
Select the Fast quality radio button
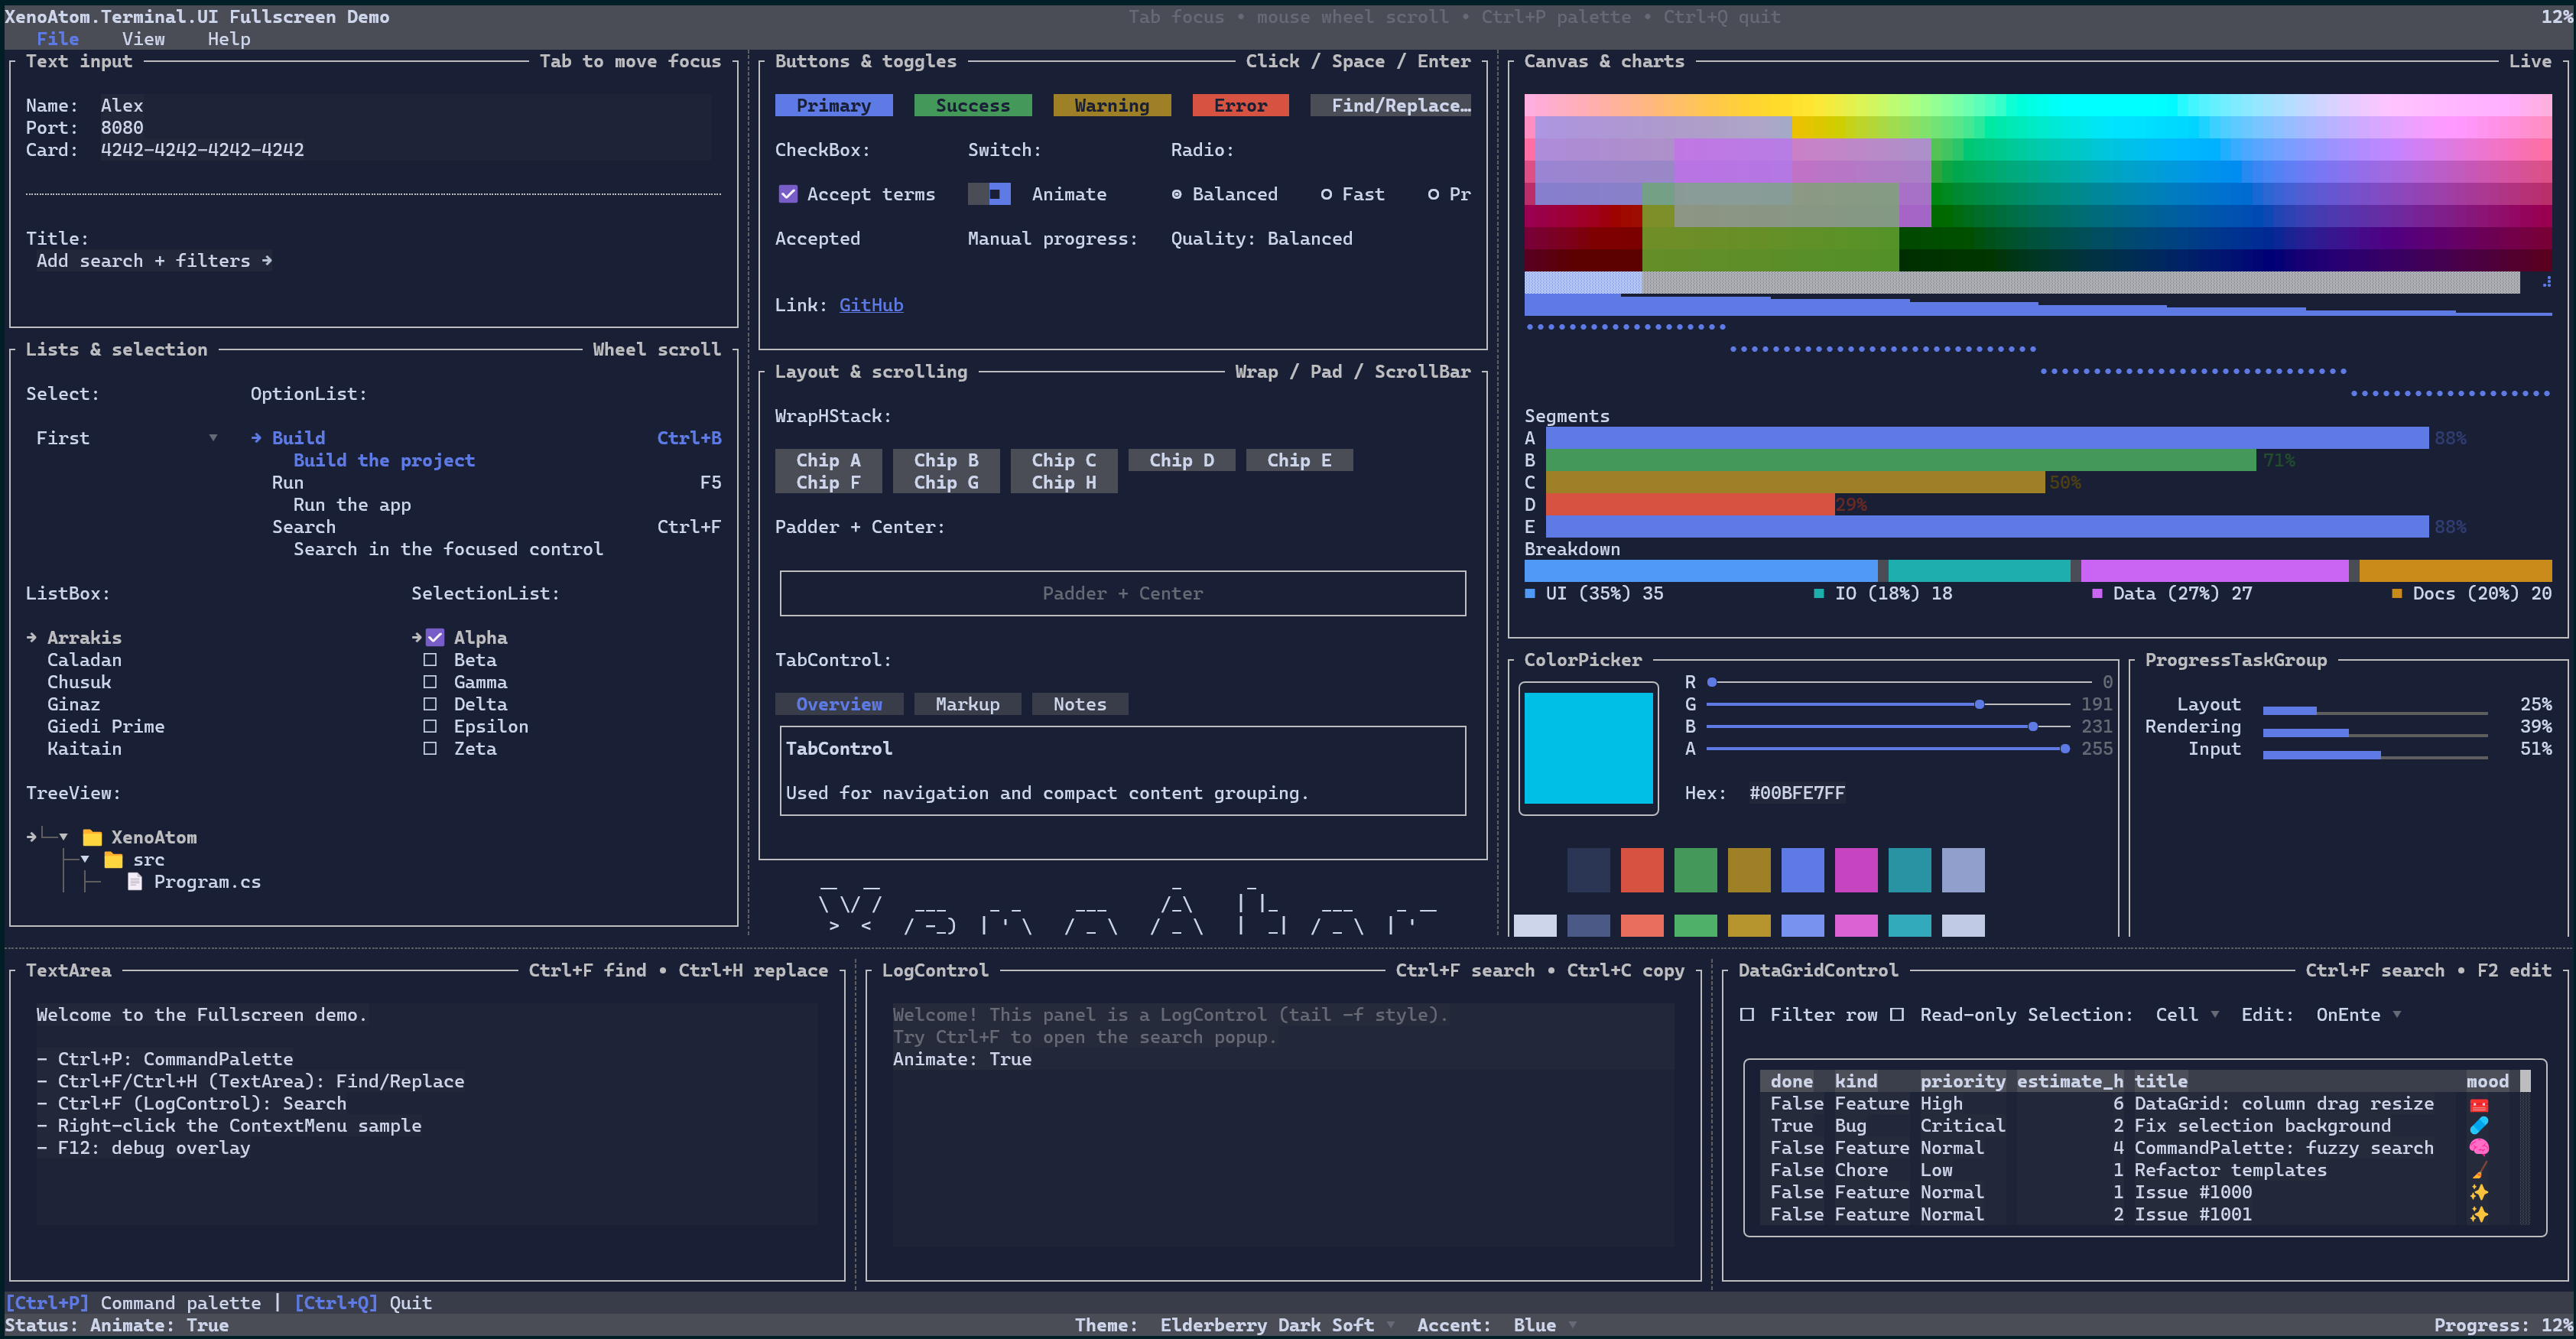coord(1326,194)
